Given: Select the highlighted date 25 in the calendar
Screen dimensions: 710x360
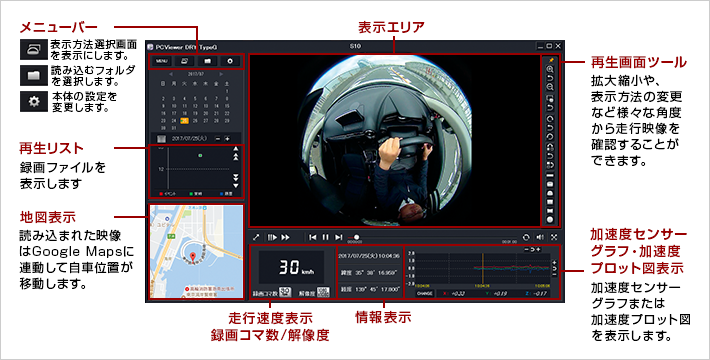Looking at the screenshot, I should click(184, 121).
